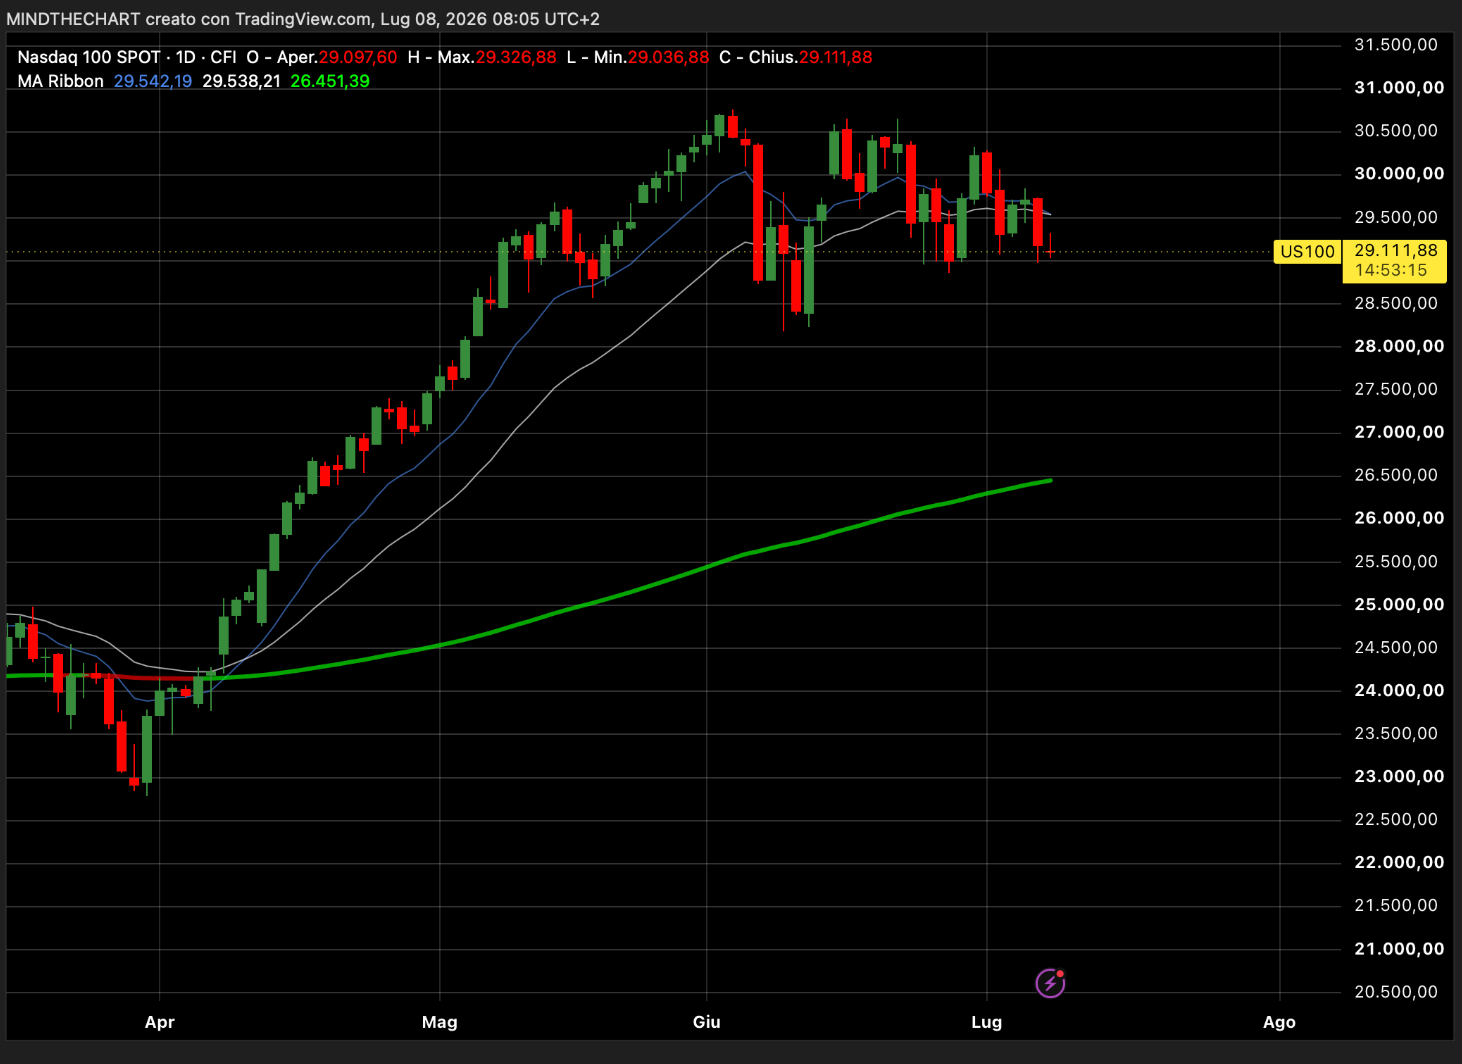Click the 23.000,00 price axis label
The width and height of the screenshot is (1462, 1064).
click(1399, 776)
